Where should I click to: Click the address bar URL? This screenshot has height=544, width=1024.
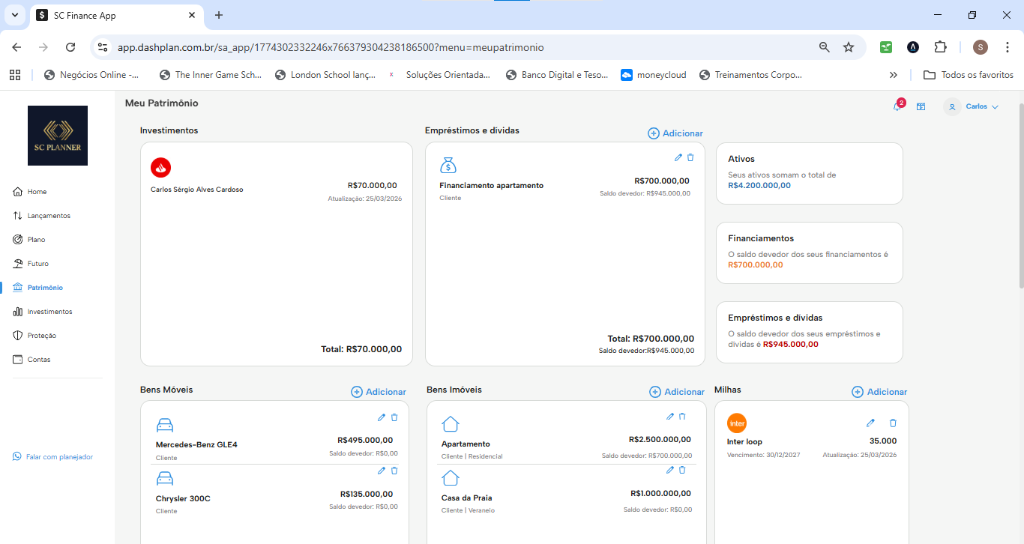tap(330, 47)
